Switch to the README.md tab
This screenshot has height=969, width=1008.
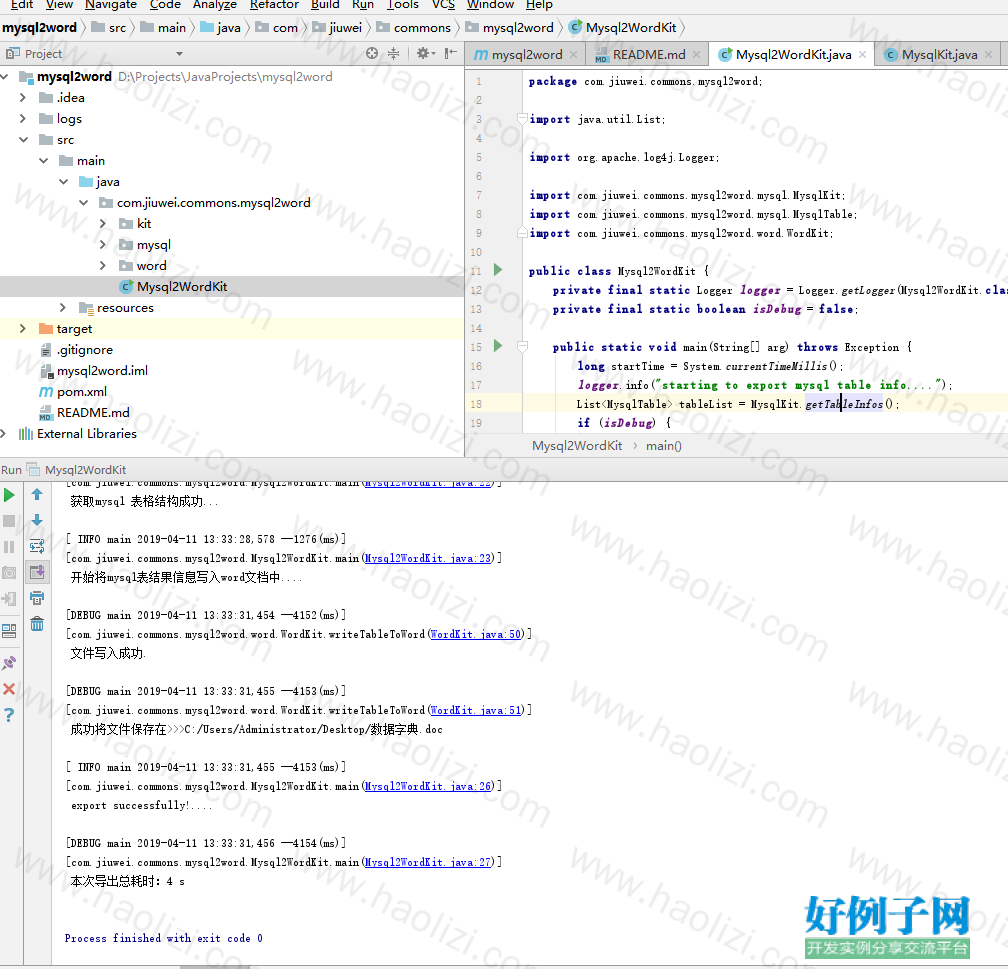tap(648, 55)
